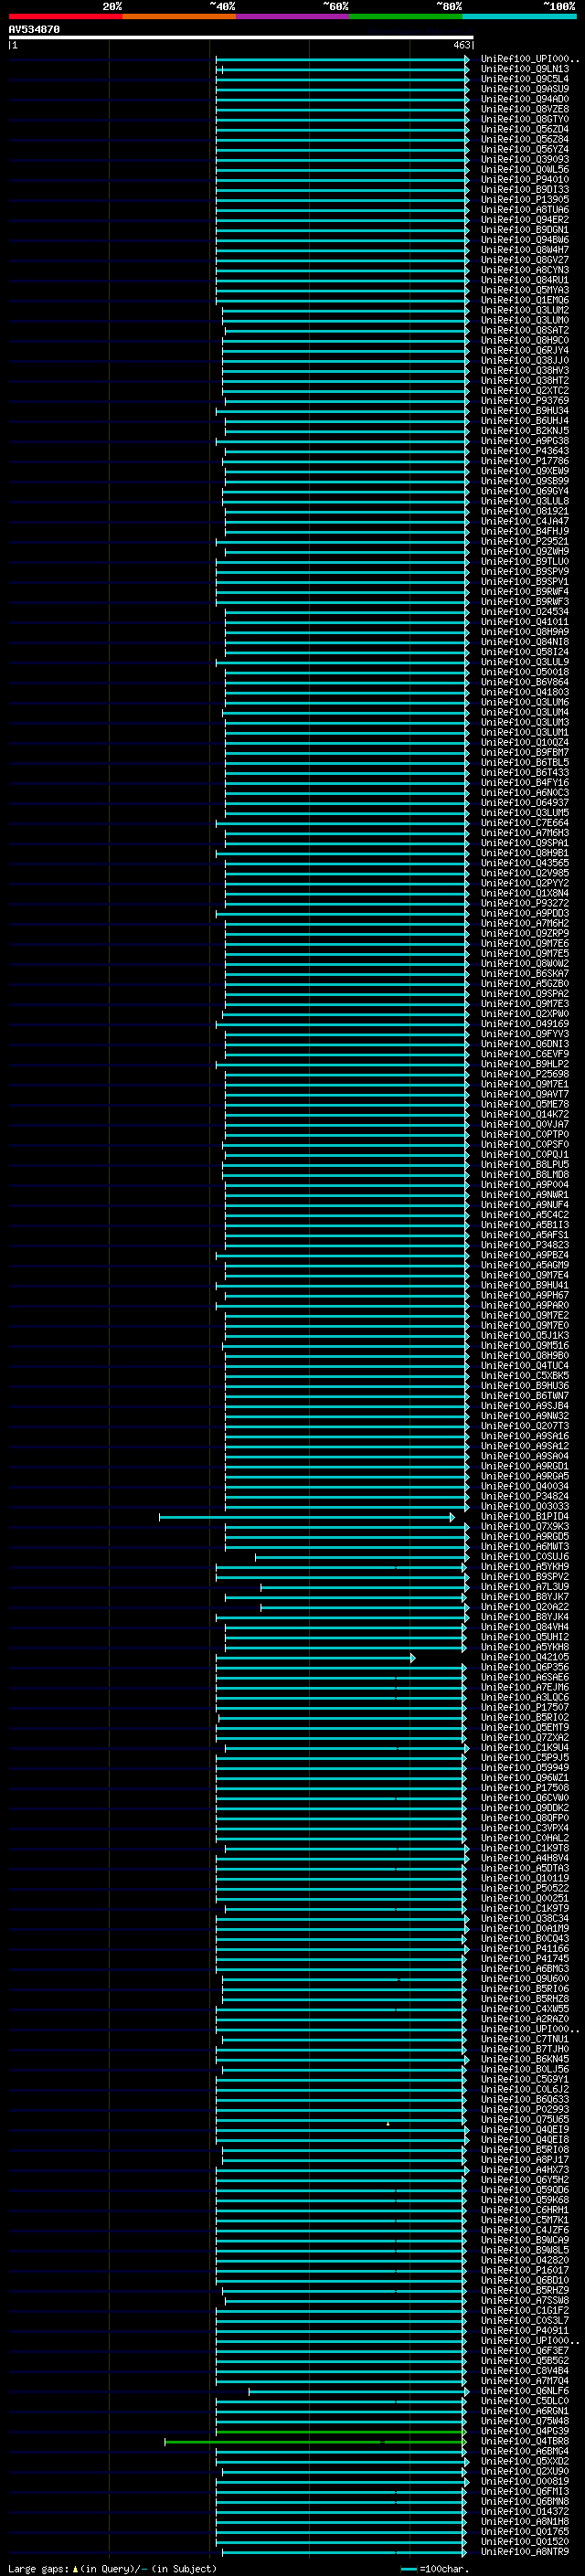The width and height of the screenshot is (585, 2576).
Task: Click the alignment bar for UniRef100_B1PID4
Action: (x=307, y=1517)
